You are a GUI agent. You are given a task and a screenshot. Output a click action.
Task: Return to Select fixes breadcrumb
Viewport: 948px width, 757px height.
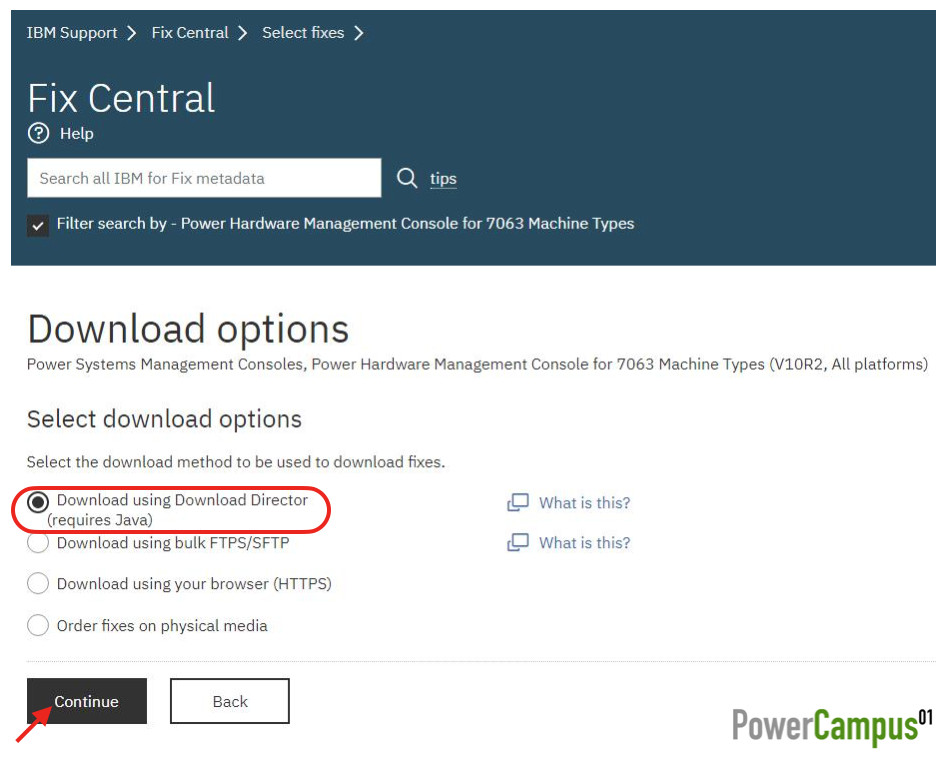303,33
